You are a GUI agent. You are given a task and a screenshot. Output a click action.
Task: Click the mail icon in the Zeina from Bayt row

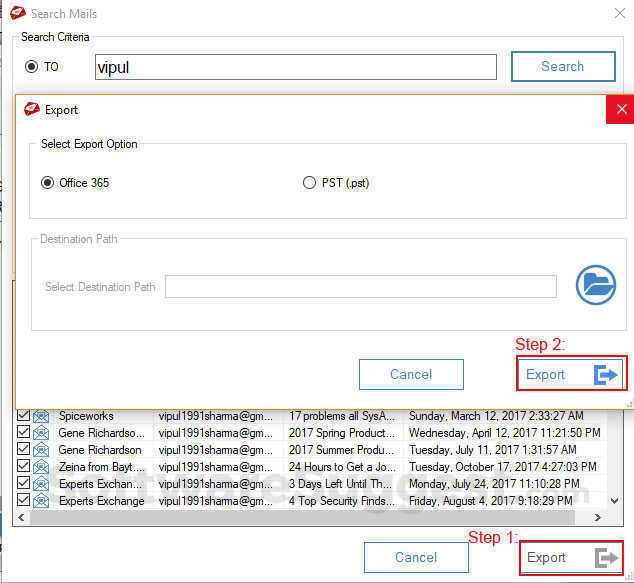coord(41,467)
